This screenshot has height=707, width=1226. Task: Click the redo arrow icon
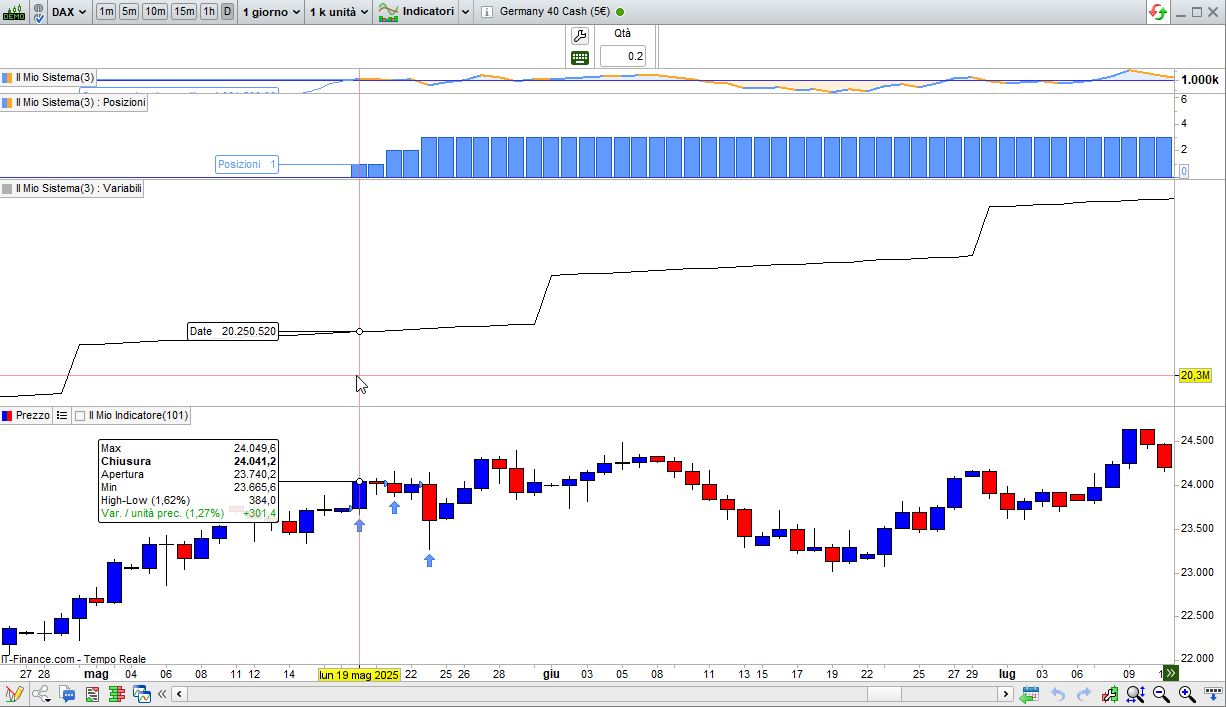[1084, 694]
